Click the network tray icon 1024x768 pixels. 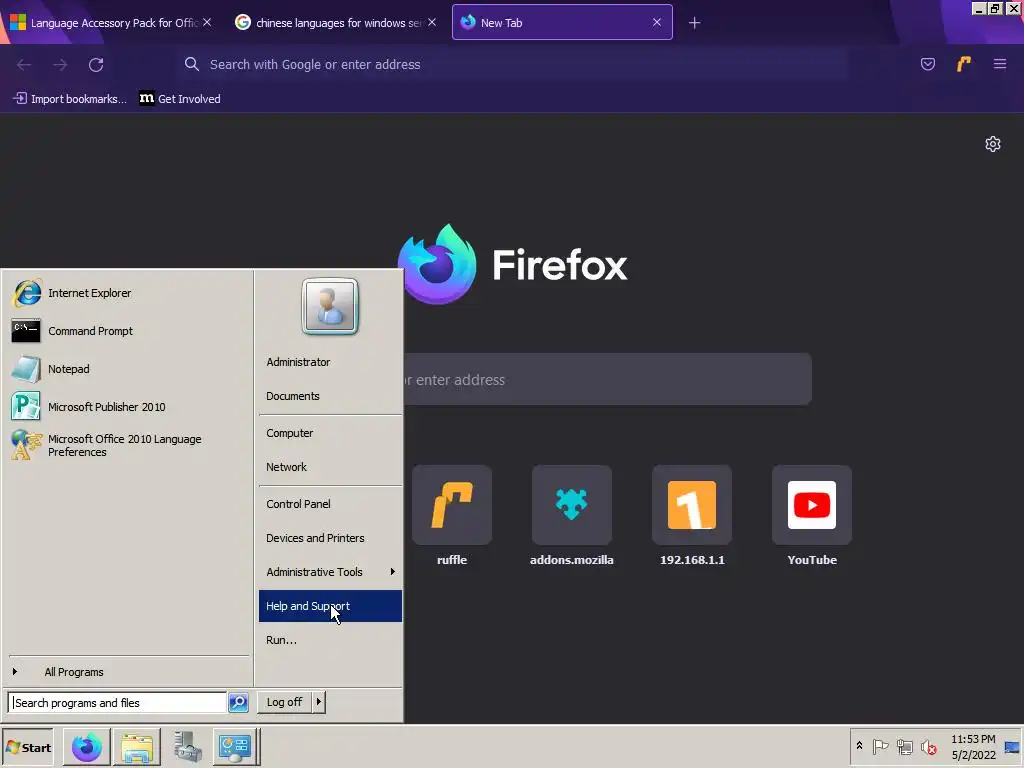[x=904, y=746]
